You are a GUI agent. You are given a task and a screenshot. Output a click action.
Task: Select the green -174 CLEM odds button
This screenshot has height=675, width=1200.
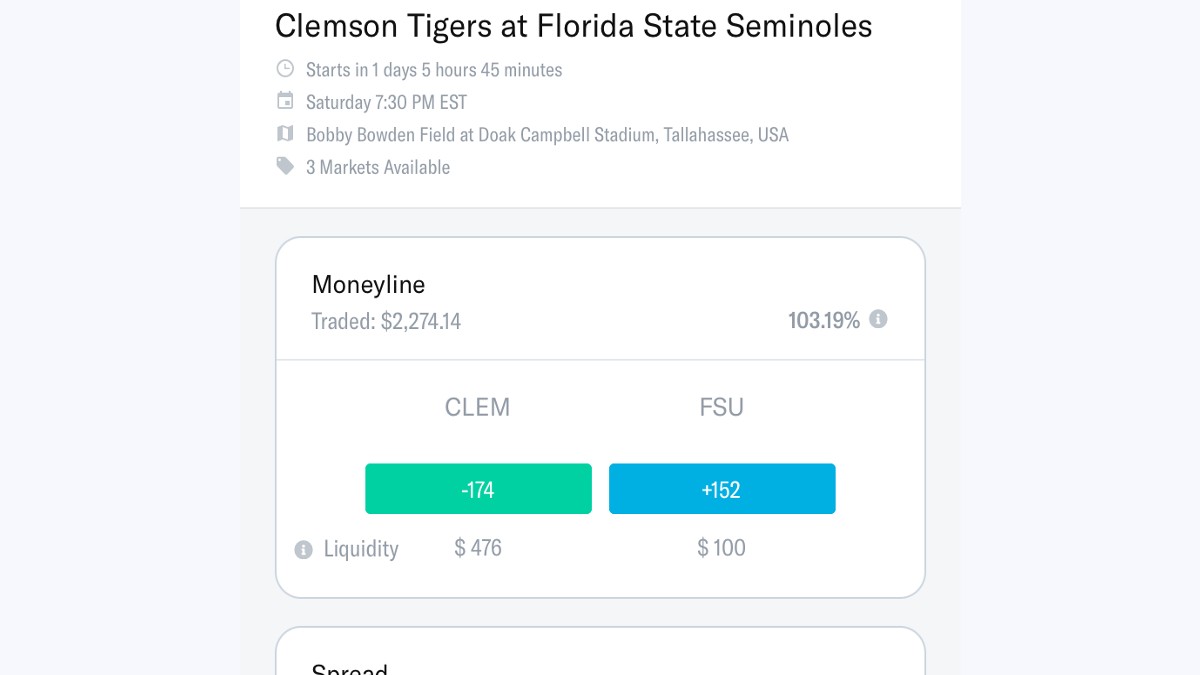tap(478, 489)
